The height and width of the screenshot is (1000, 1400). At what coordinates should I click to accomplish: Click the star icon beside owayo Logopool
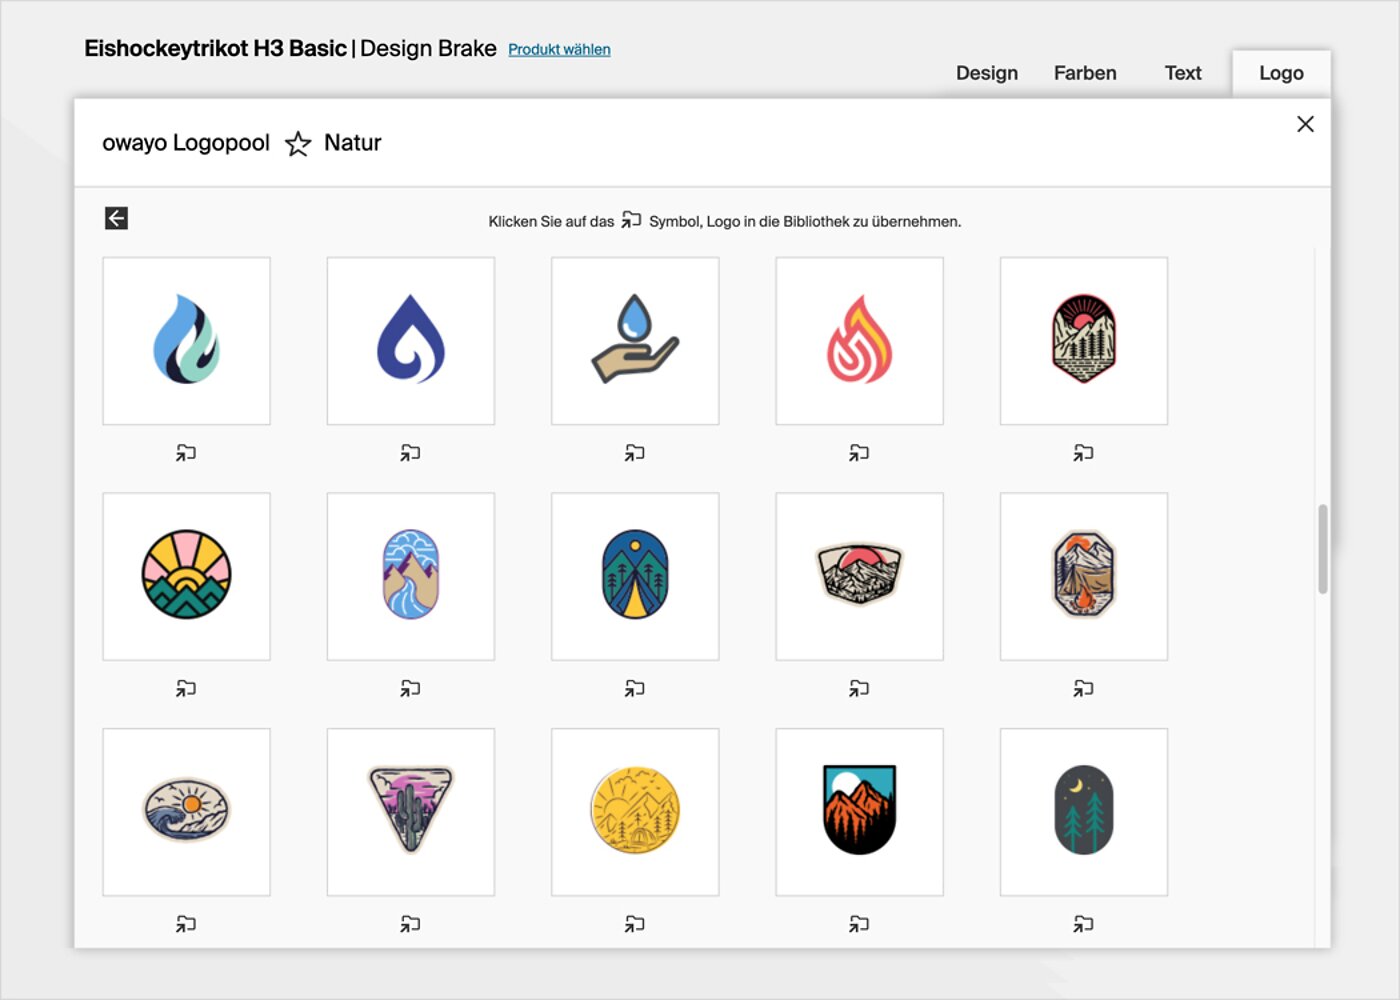click(x=298, y=144)
